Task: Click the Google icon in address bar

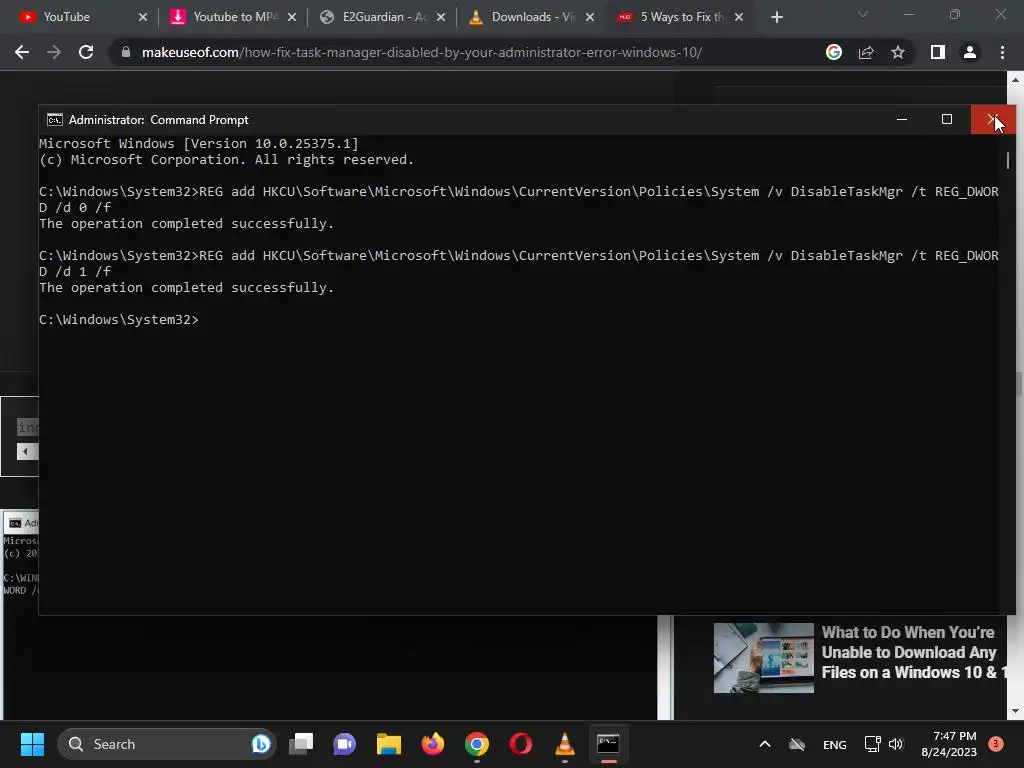Action: pos(834,52)
